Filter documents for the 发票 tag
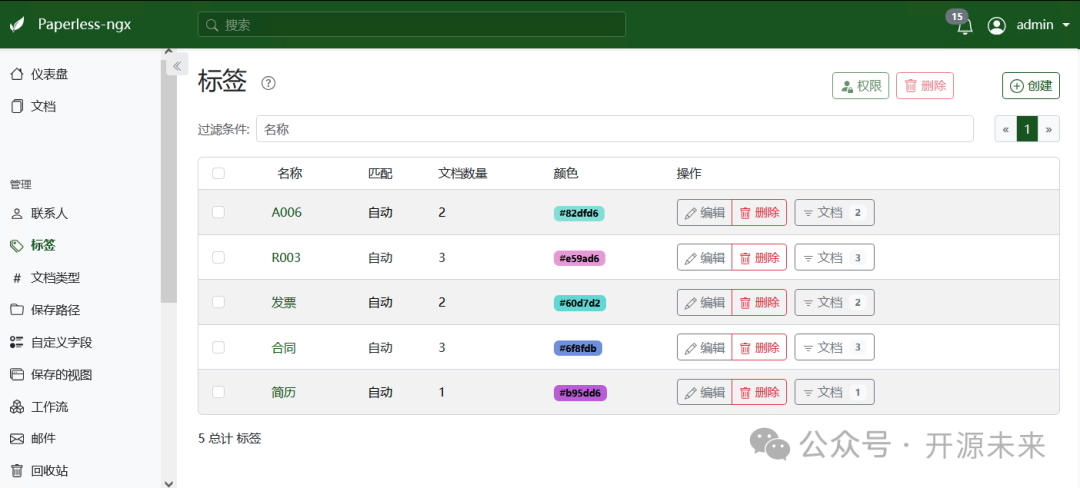 tap(835, 302)
